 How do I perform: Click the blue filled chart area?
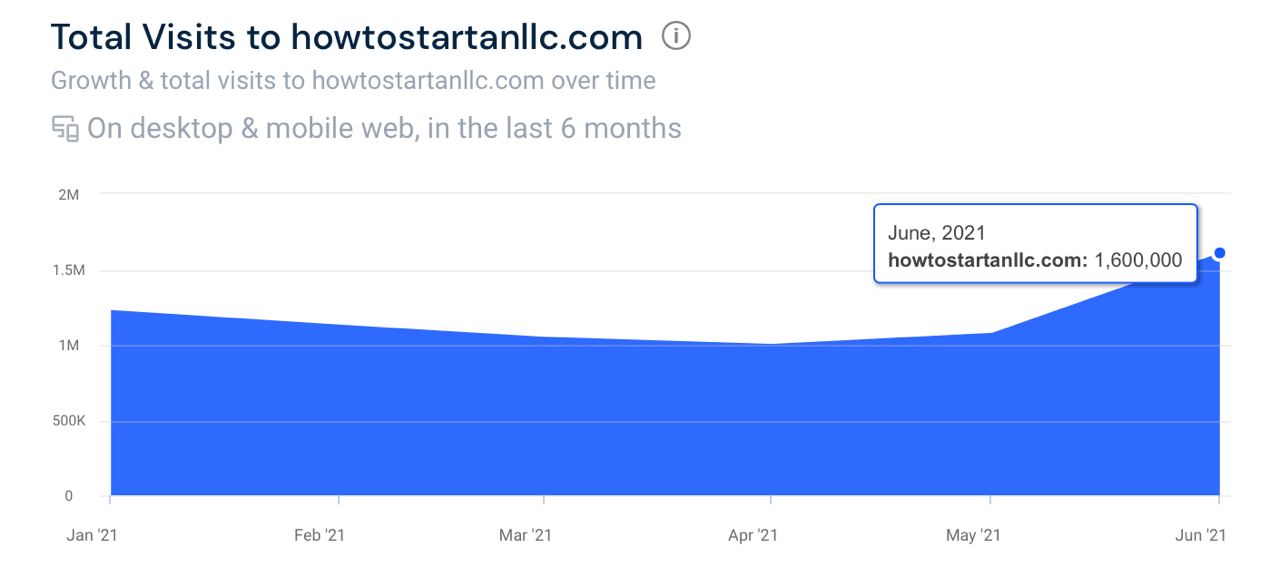click(600, 420)
